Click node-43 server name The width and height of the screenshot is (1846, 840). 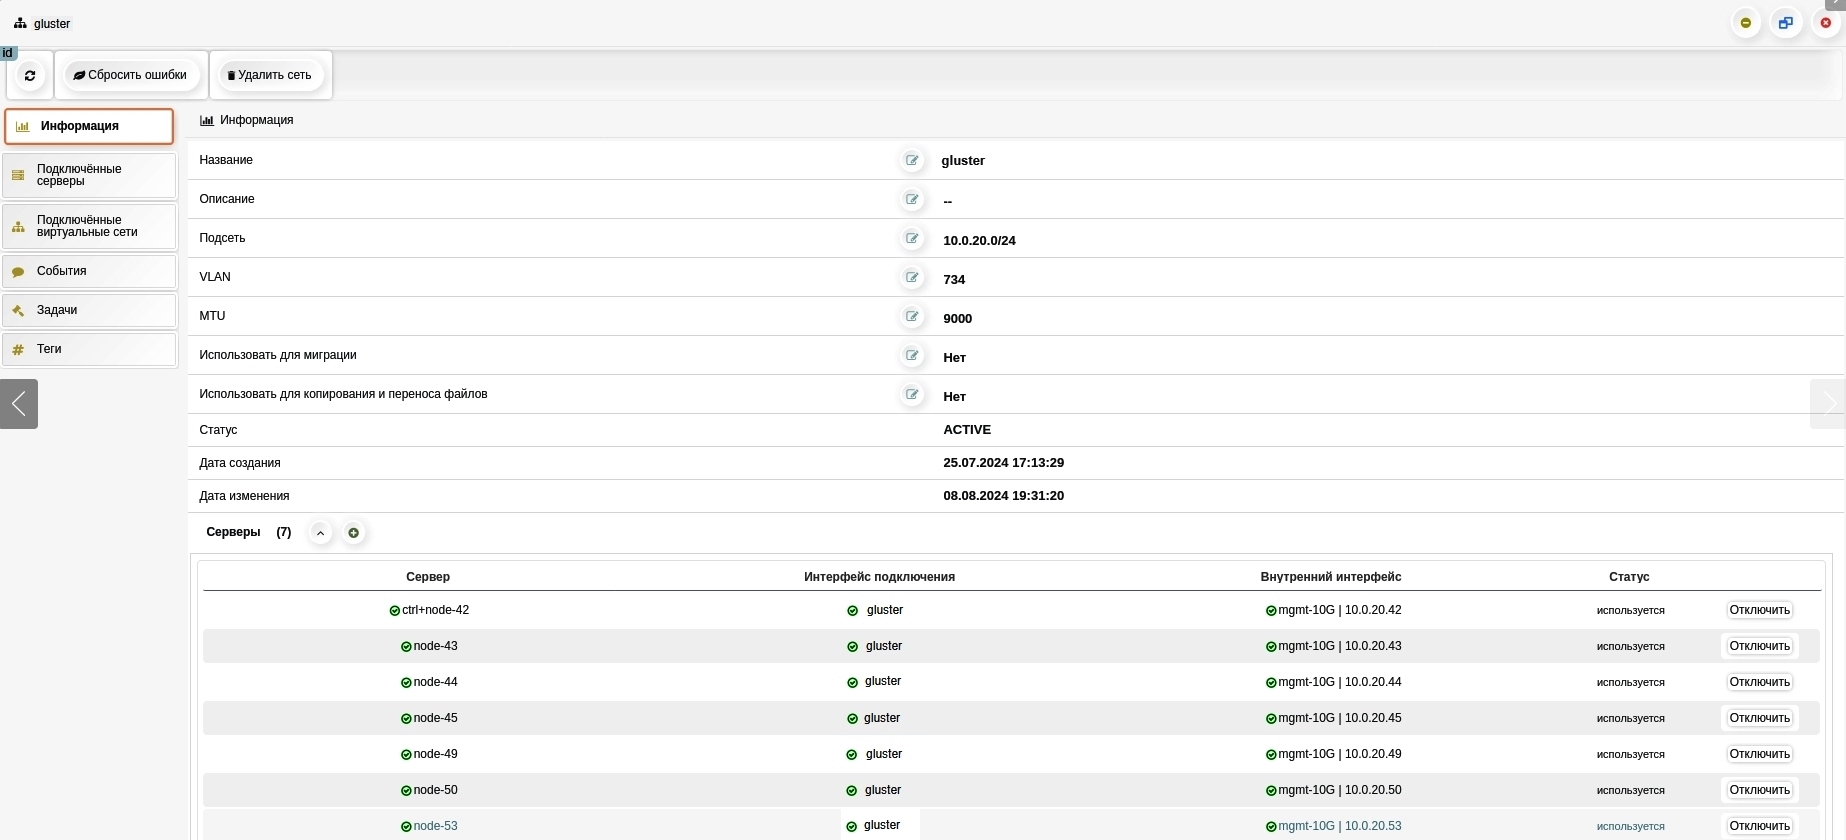(x=435, y=646)
